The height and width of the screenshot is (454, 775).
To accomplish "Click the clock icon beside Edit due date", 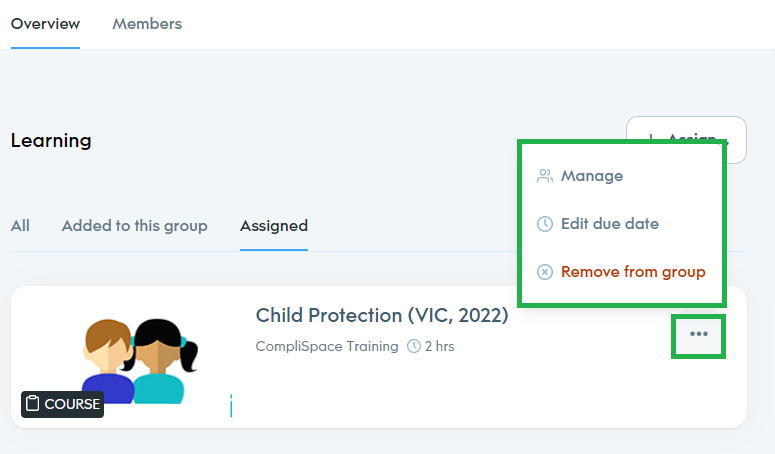I will (x=545, y=224).
